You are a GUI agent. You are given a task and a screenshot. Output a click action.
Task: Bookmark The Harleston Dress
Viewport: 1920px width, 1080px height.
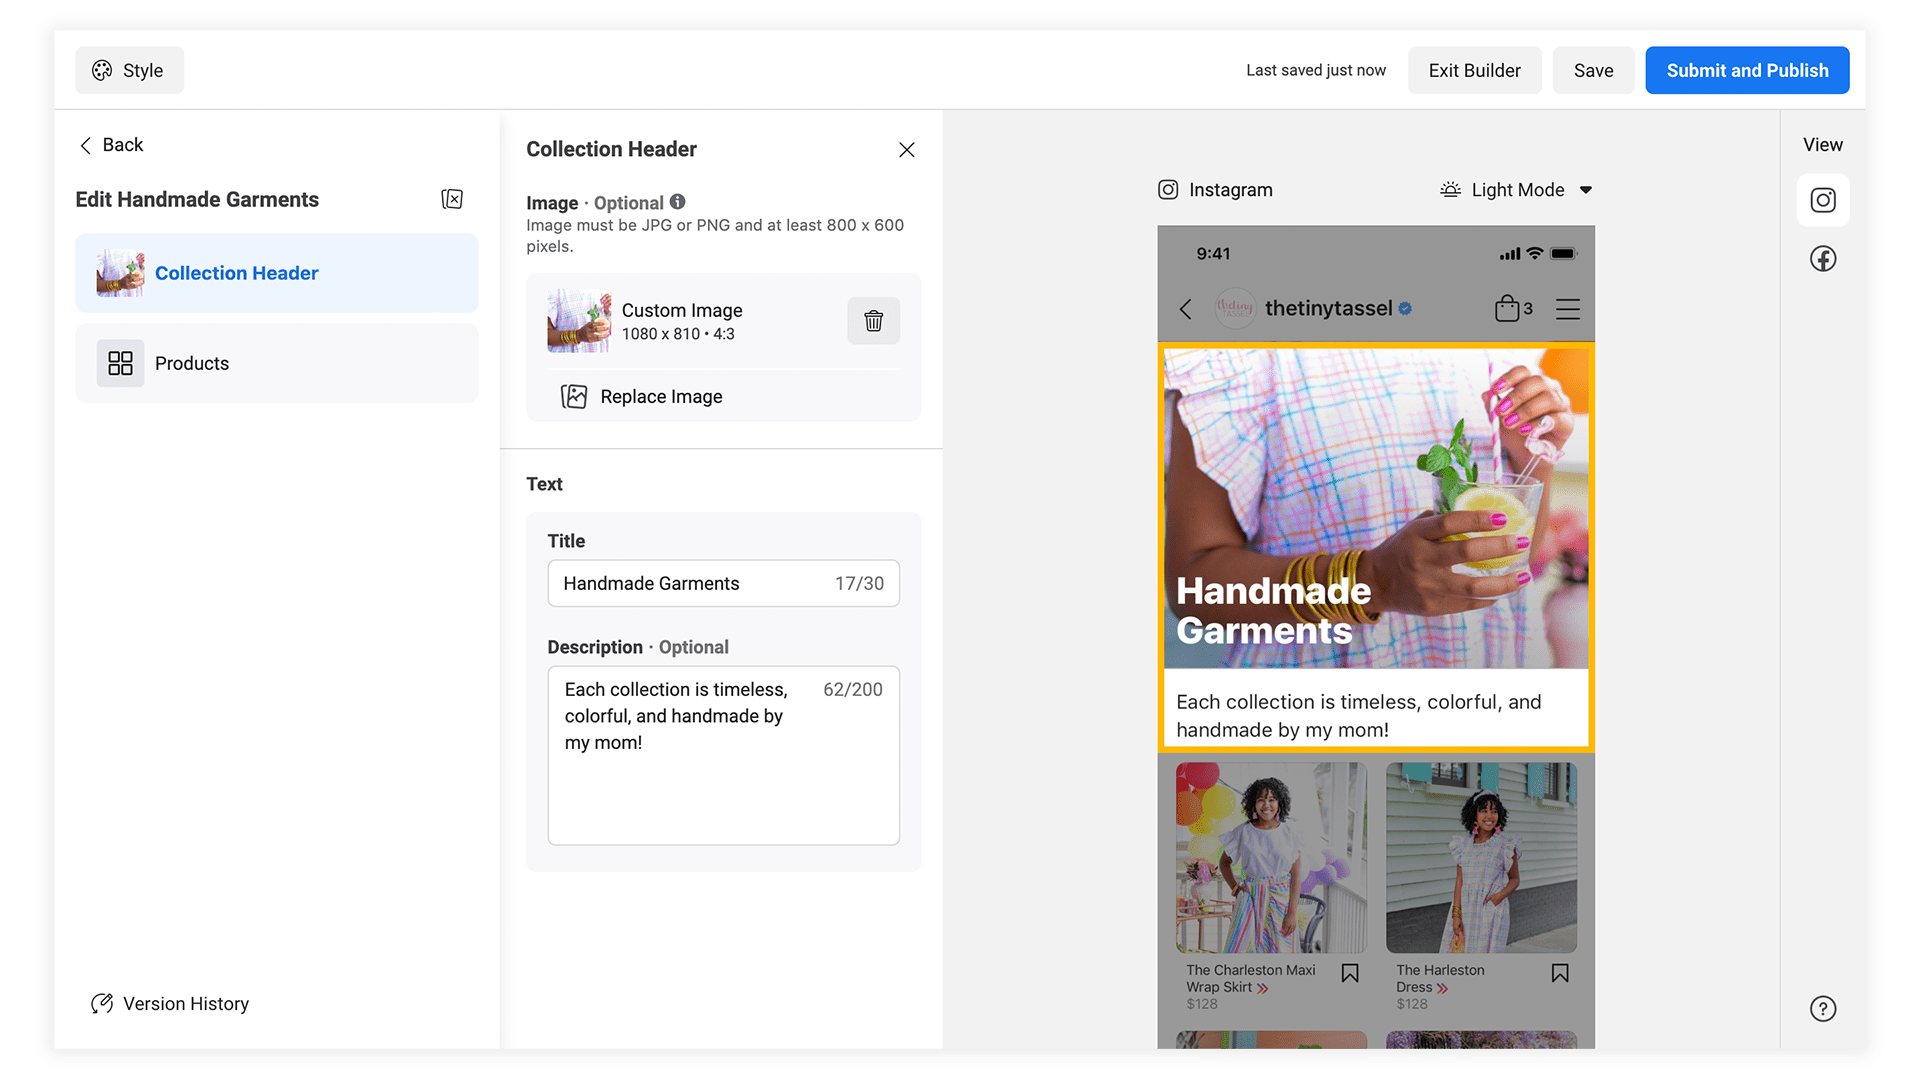[1559, 971]
